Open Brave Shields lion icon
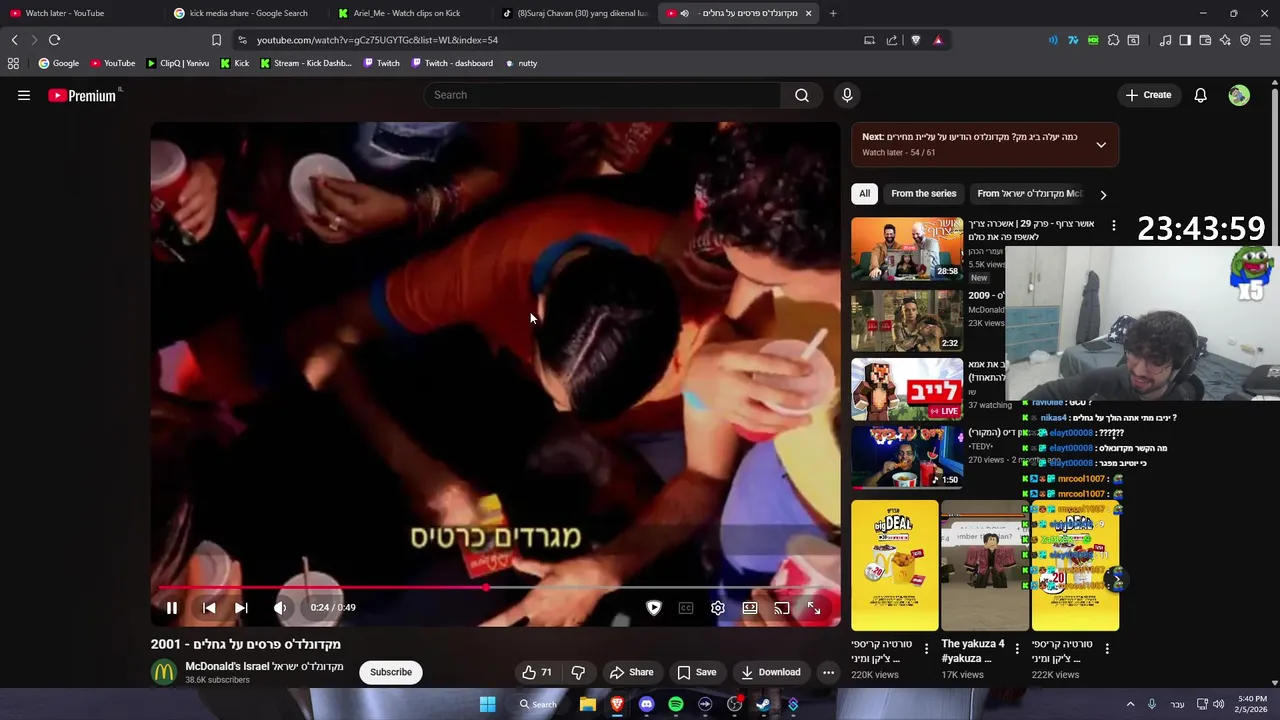The height and width of the screenshot is (720, 1280). point(915,40)
